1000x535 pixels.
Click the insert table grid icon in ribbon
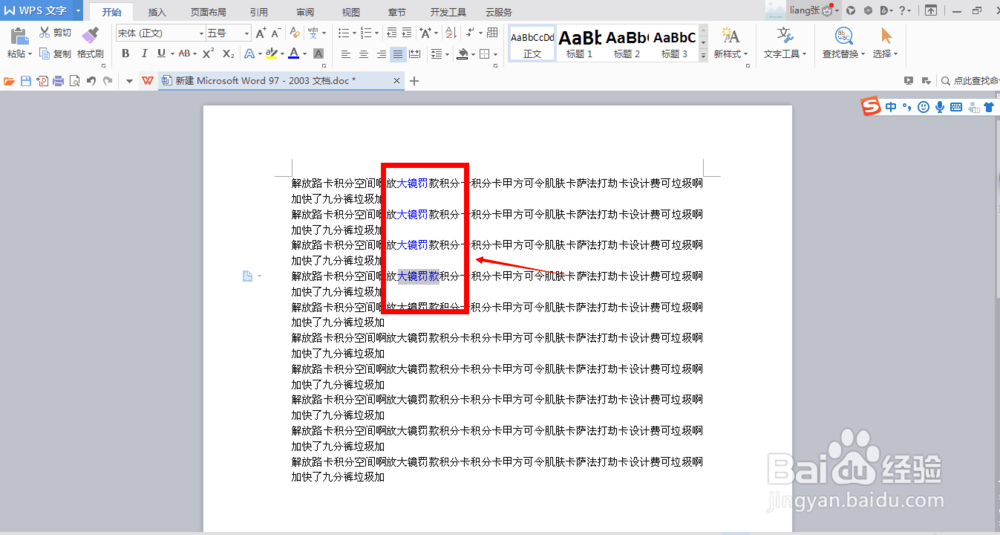click(492, 33)
